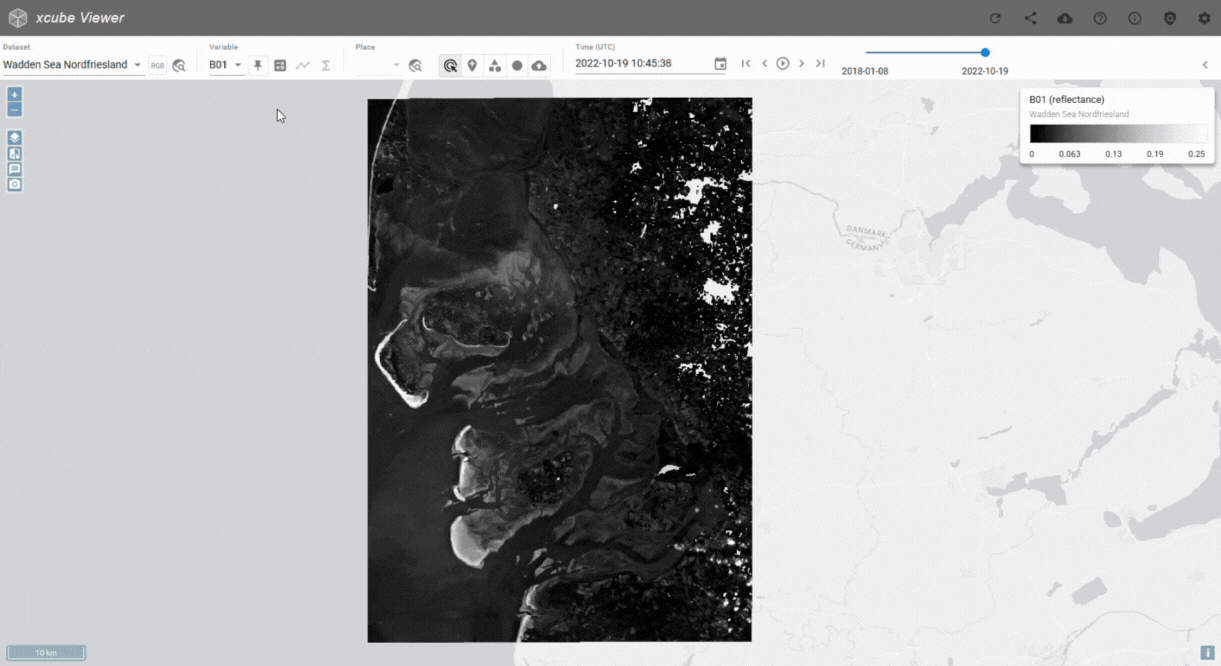
Task: Open the settings gear icon
Action: tap(1204, 18)
